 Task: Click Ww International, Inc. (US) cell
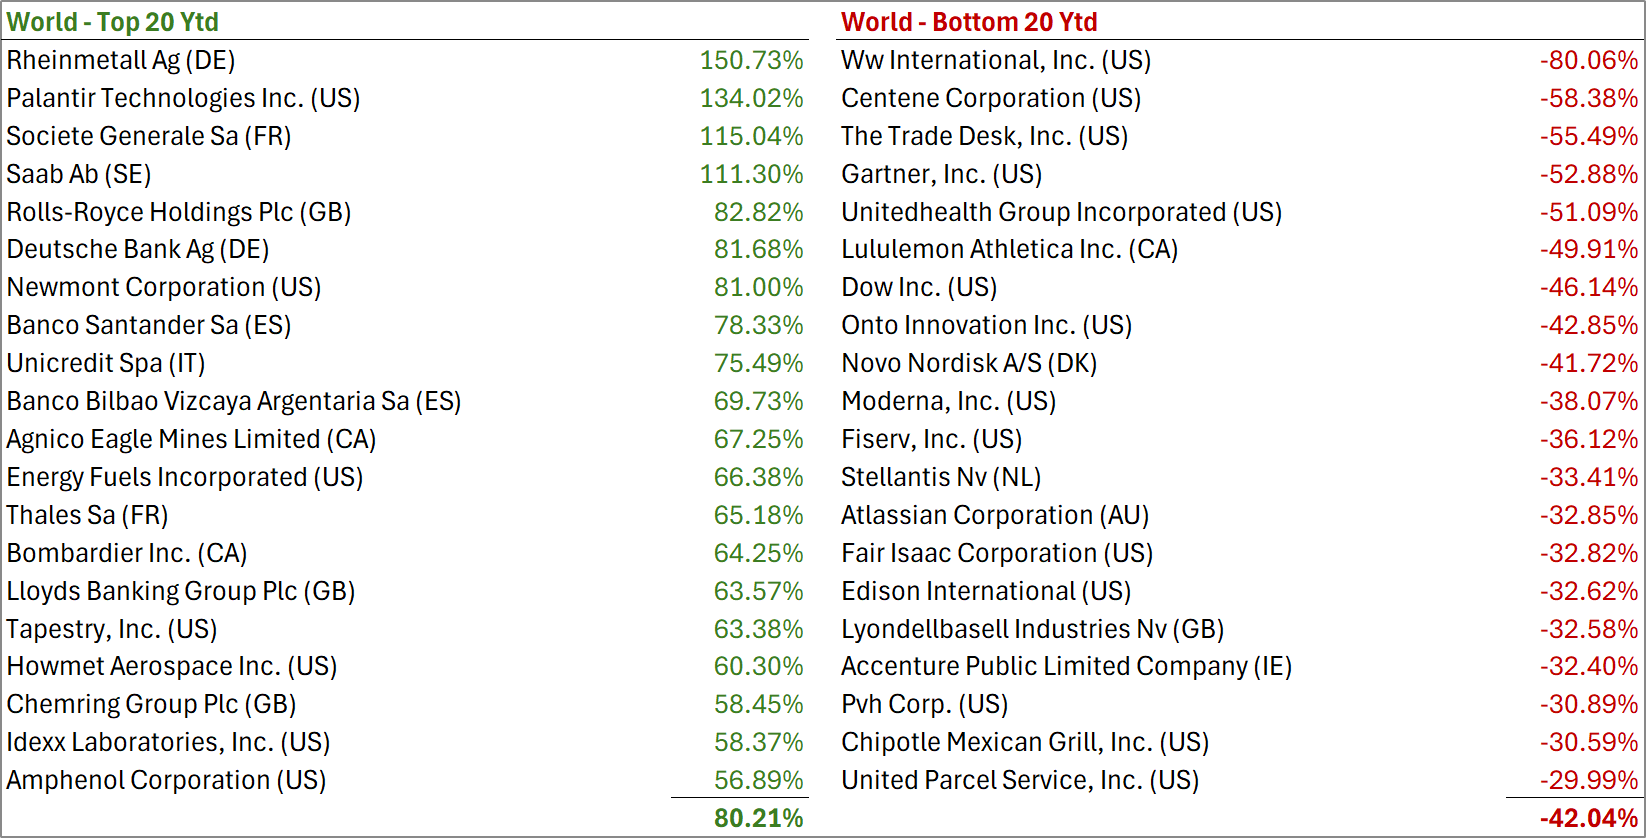tap(996, 60)
